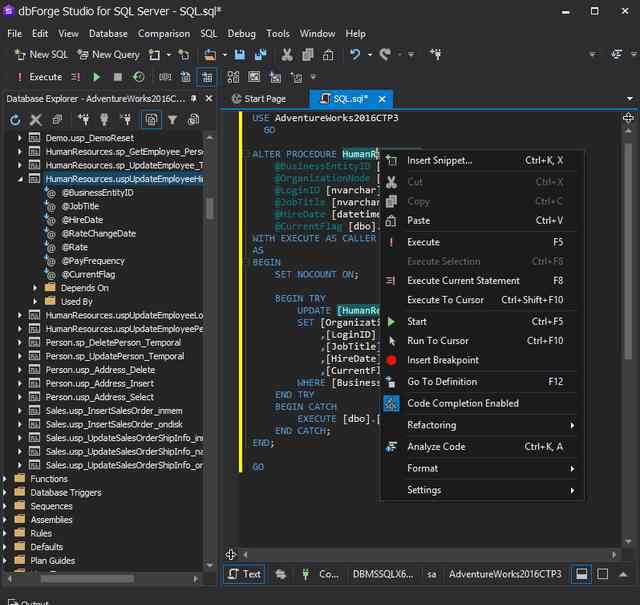Image resolution: width=640 pixels, height=605 pixels.
Task: Close the Database Explorer panel
Action: (209, 99)
